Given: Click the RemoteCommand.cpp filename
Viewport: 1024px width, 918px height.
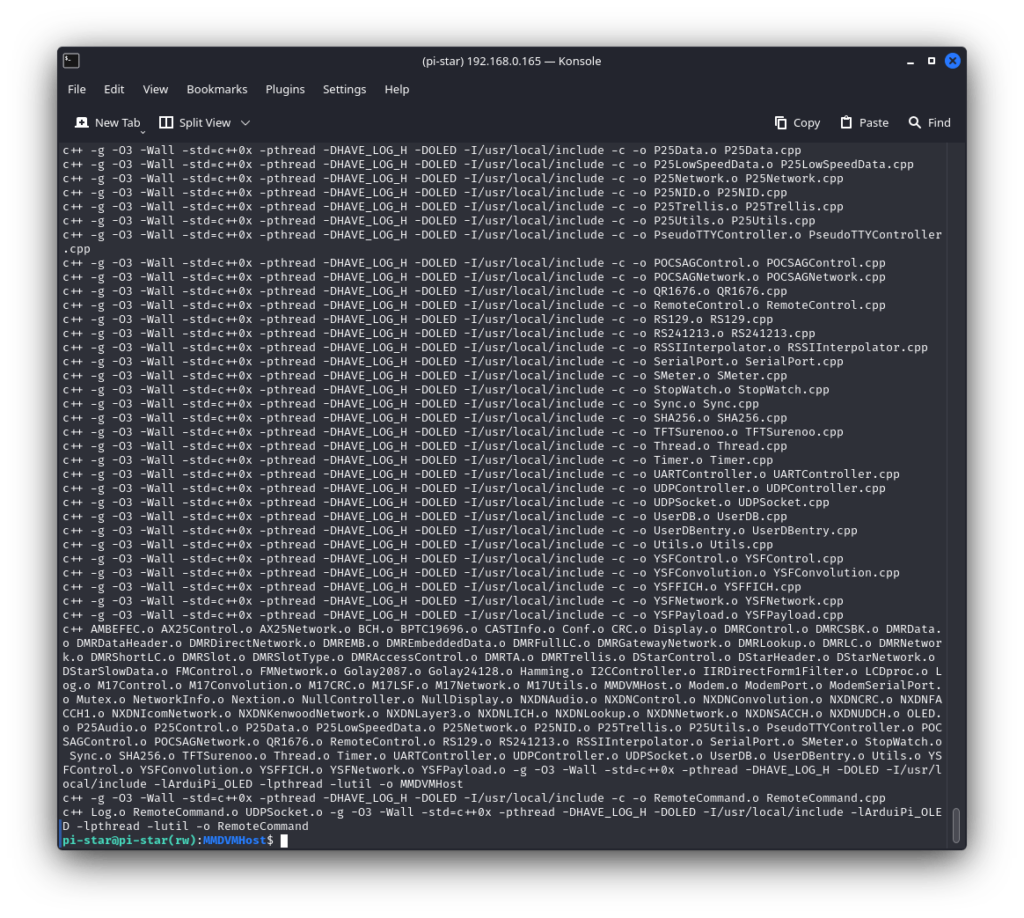Looking at the screenshot, I should pos(826,798).
